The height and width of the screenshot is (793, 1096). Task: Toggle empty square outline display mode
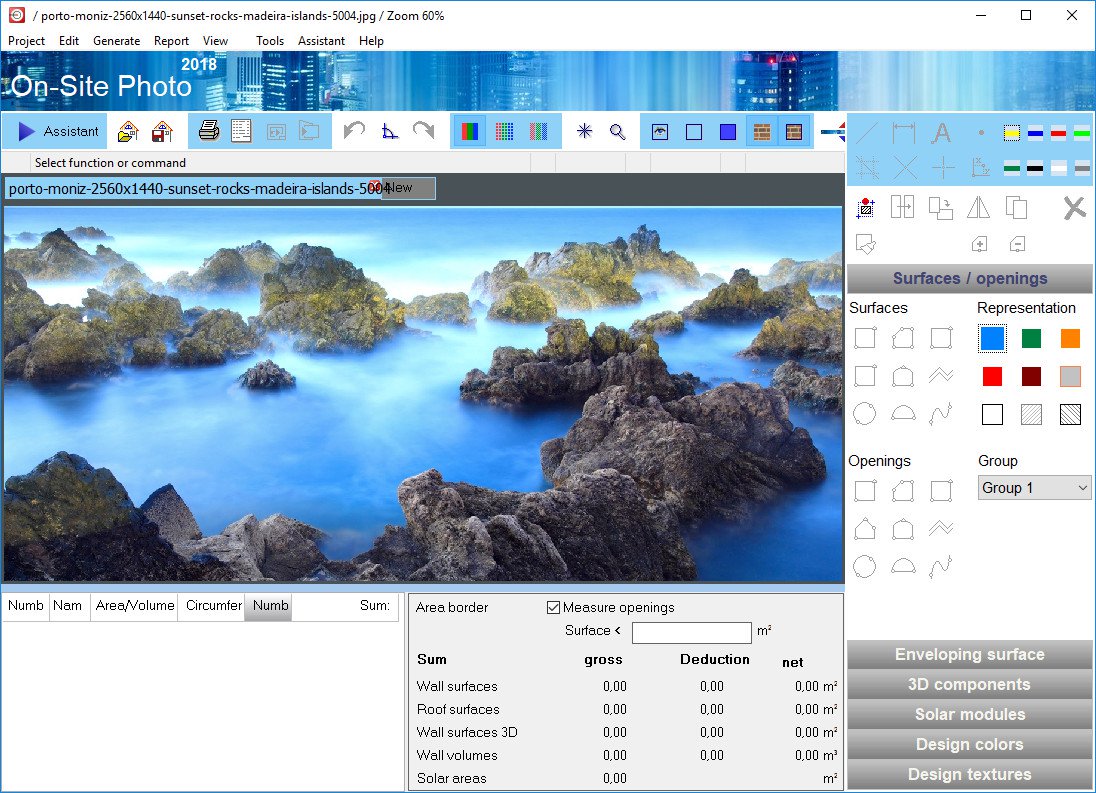[x=694, y=131]
